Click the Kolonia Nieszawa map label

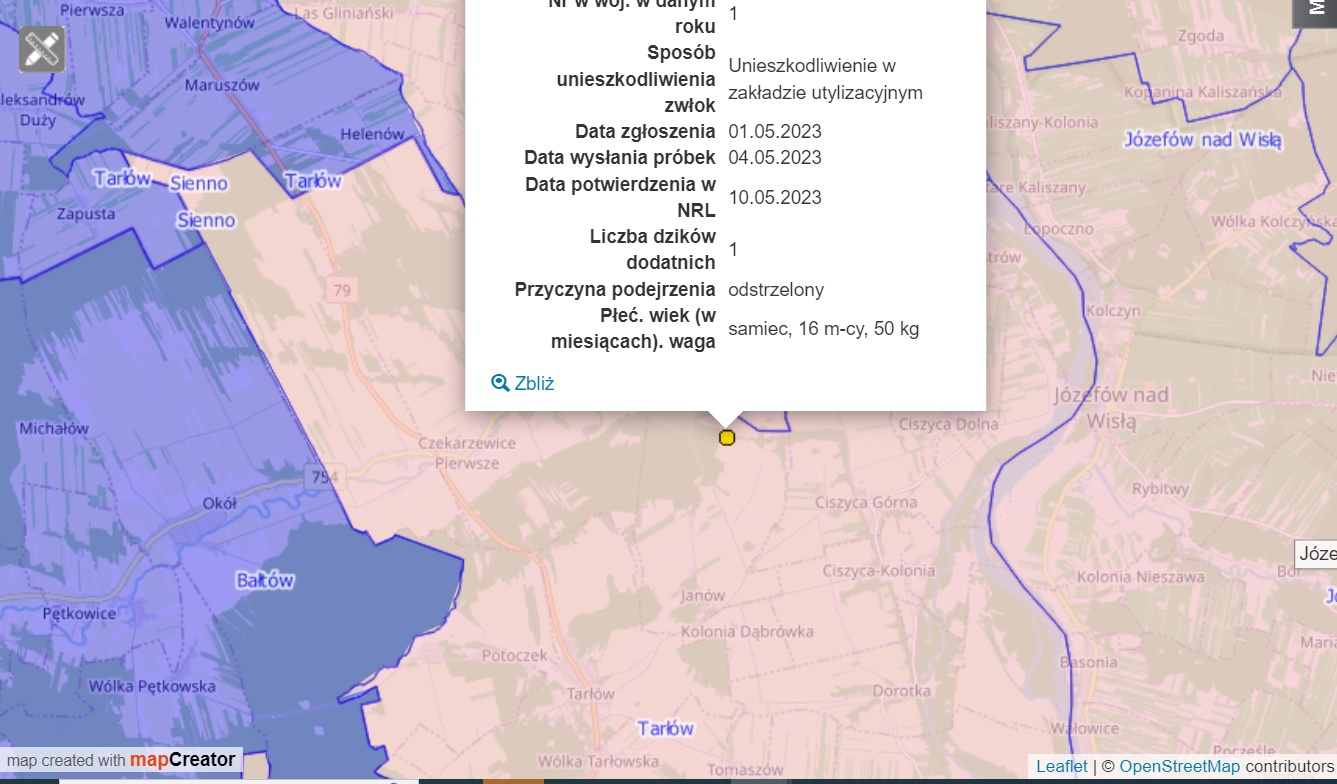(x=1141, y=576)
